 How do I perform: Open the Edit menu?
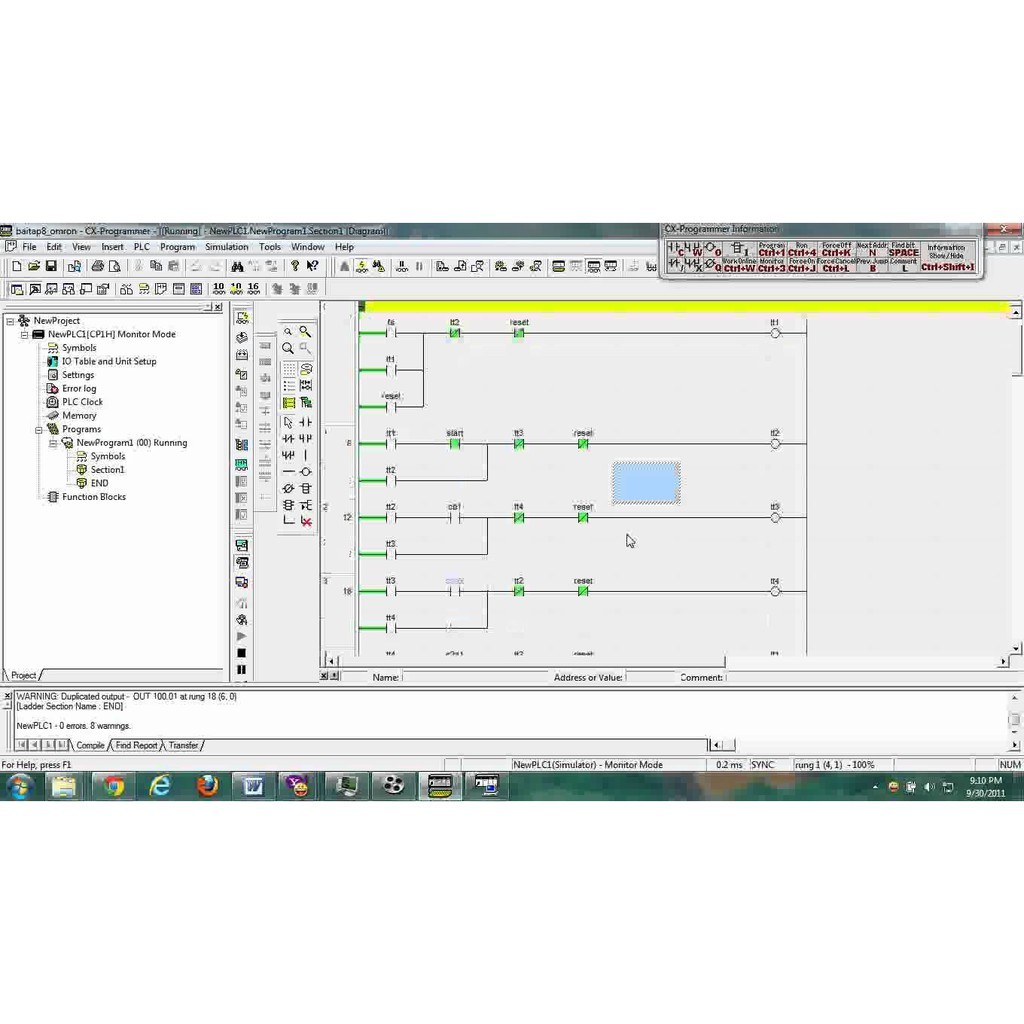coord(54,247)
